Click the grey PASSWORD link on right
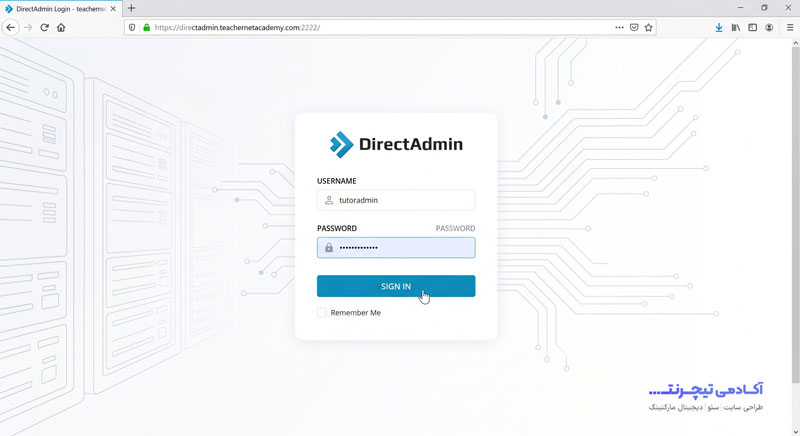Image resolution: width=800 pixels, height=436 pixels. tap(455, 228)
